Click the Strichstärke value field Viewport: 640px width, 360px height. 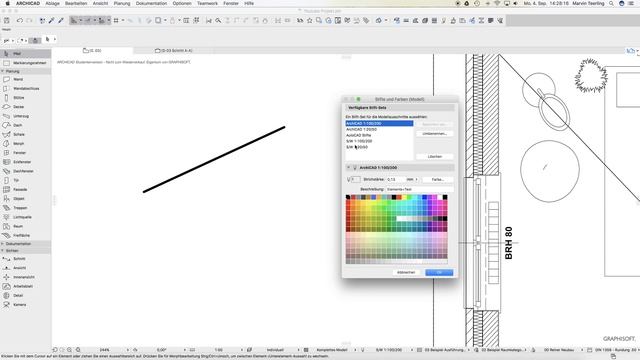(x=395, y=179)
